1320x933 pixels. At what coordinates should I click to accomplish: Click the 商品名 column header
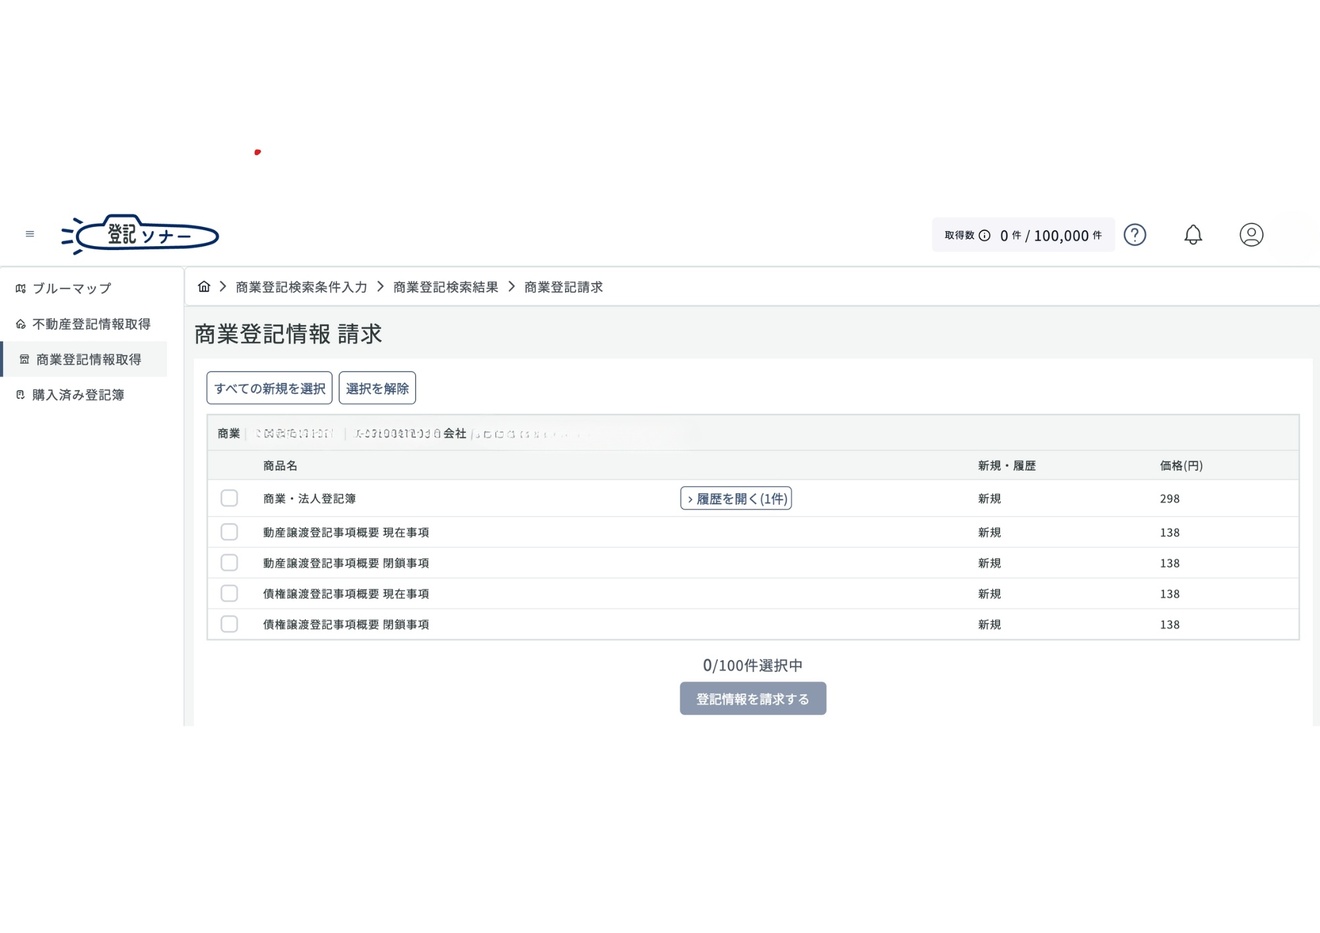[280, 466]
